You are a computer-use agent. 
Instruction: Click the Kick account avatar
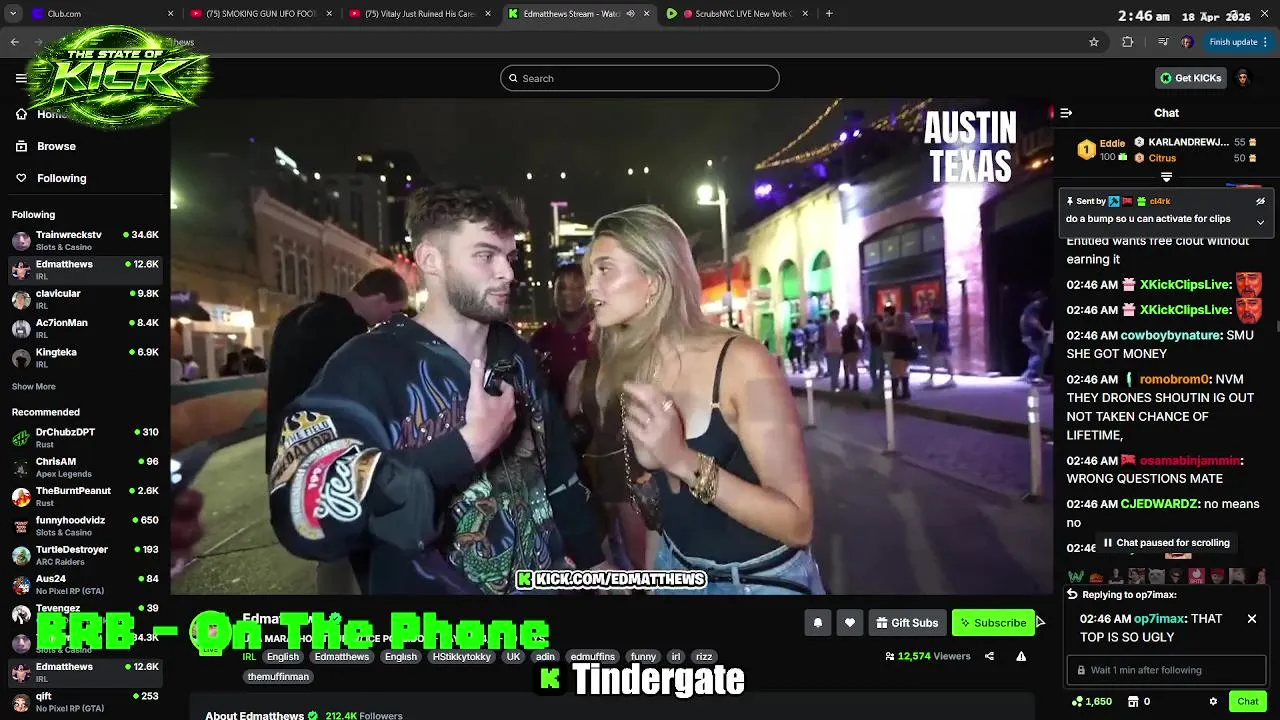click(1243, 78)
